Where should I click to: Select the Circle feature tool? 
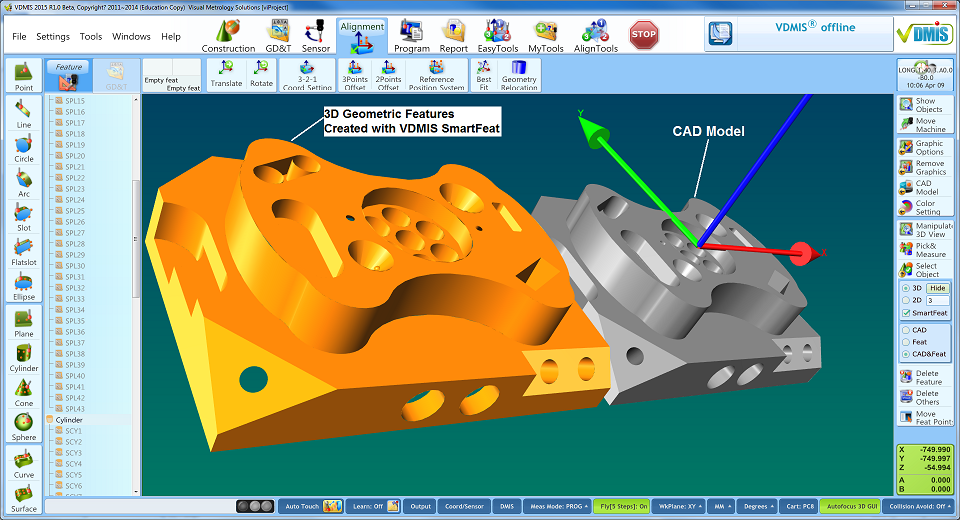(x=24, y=148)
